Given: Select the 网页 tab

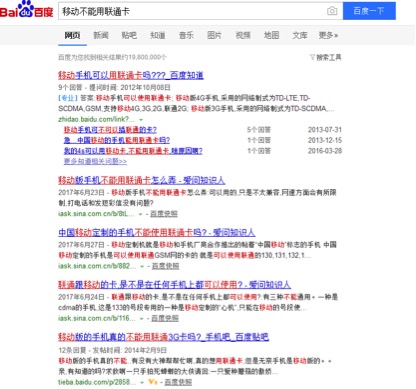Looking at the screenshot, I should pos(72,35).
